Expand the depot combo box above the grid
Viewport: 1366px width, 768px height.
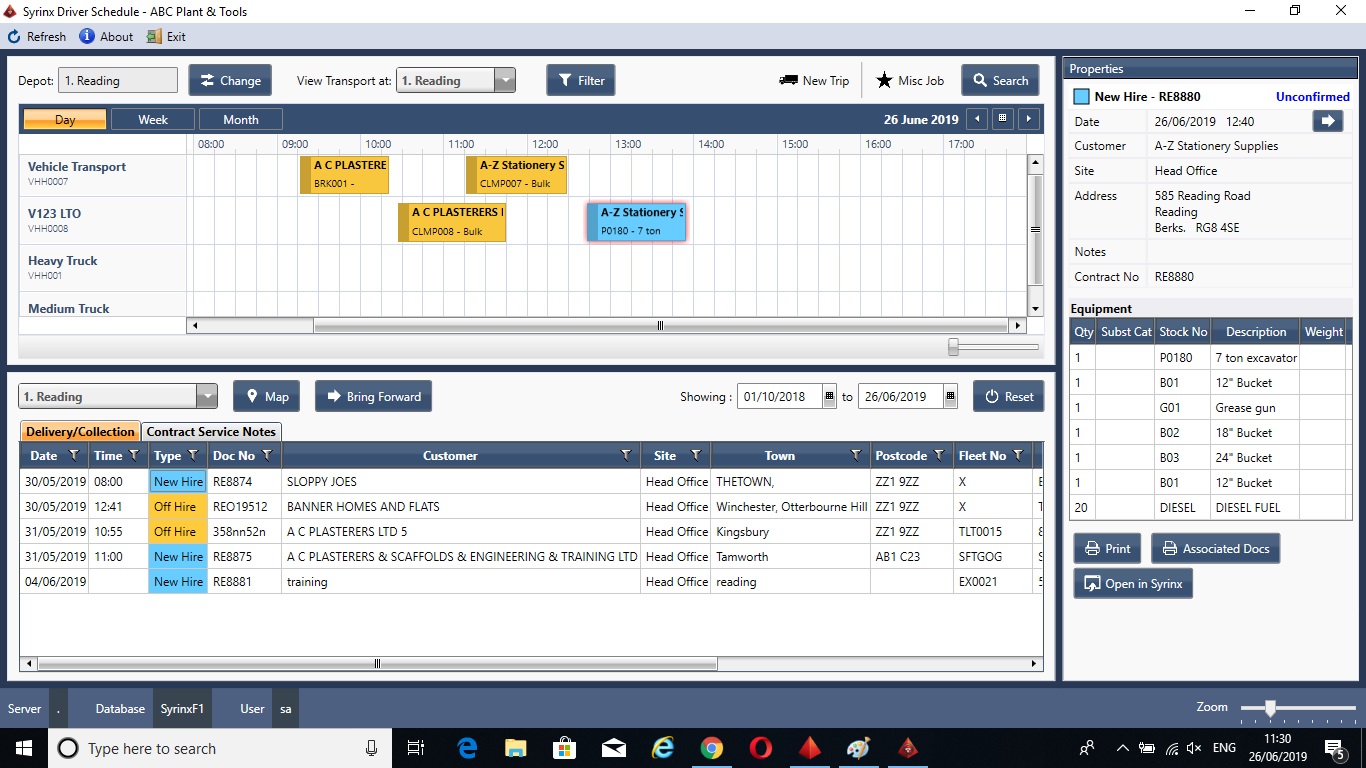click(207, 396)
